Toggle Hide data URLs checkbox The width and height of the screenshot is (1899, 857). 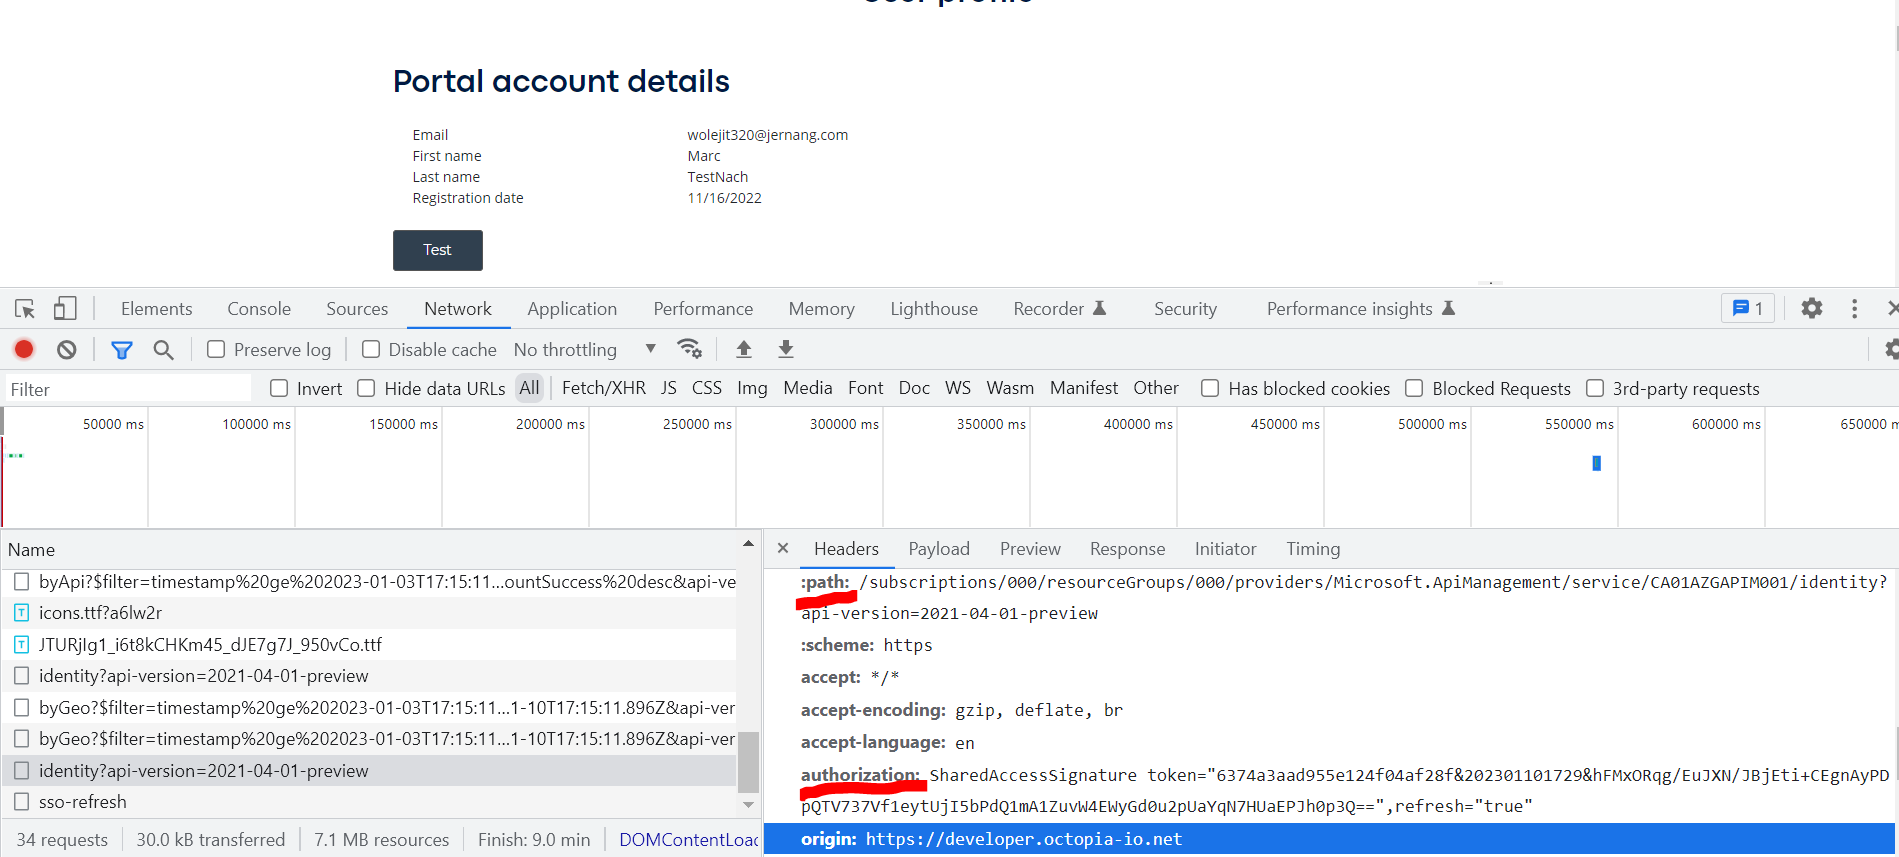366,388
